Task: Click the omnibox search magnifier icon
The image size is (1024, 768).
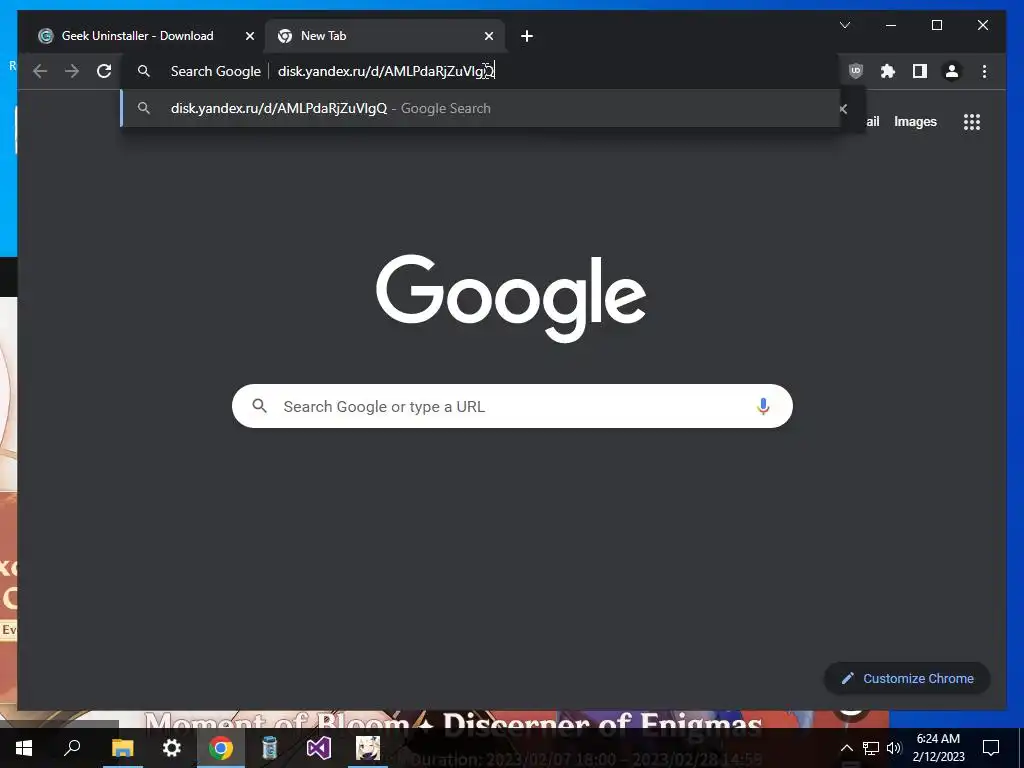Action: pos(144,71)
